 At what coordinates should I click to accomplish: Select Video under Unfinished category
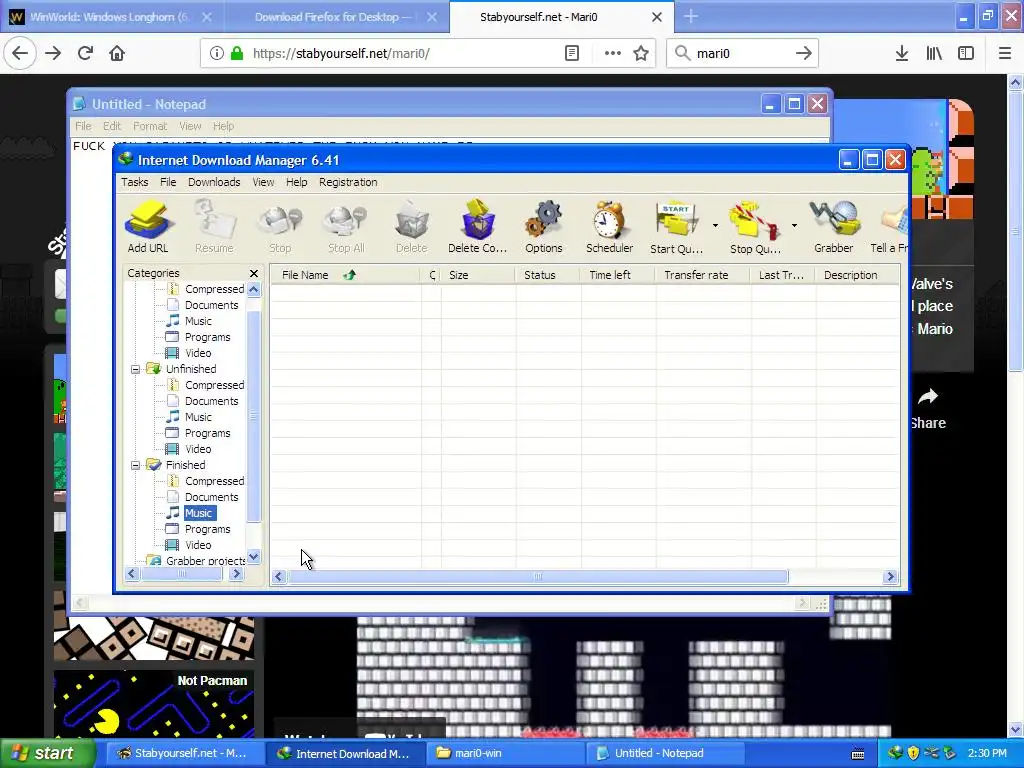pyautogui.click(x=198, y=449)
